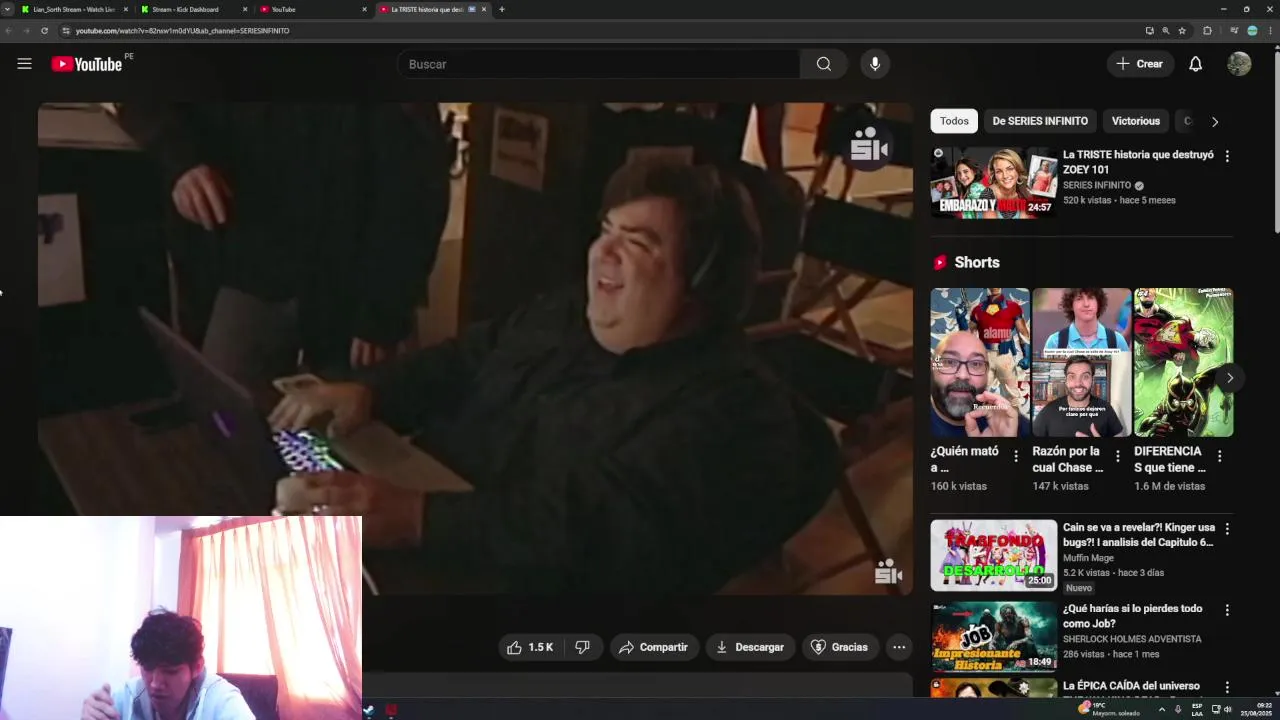The image size is (1280, 720).
Task: Visit SHERLOCK HOLMES ADVENTISTA channel
Action: tap(1132, 639)
